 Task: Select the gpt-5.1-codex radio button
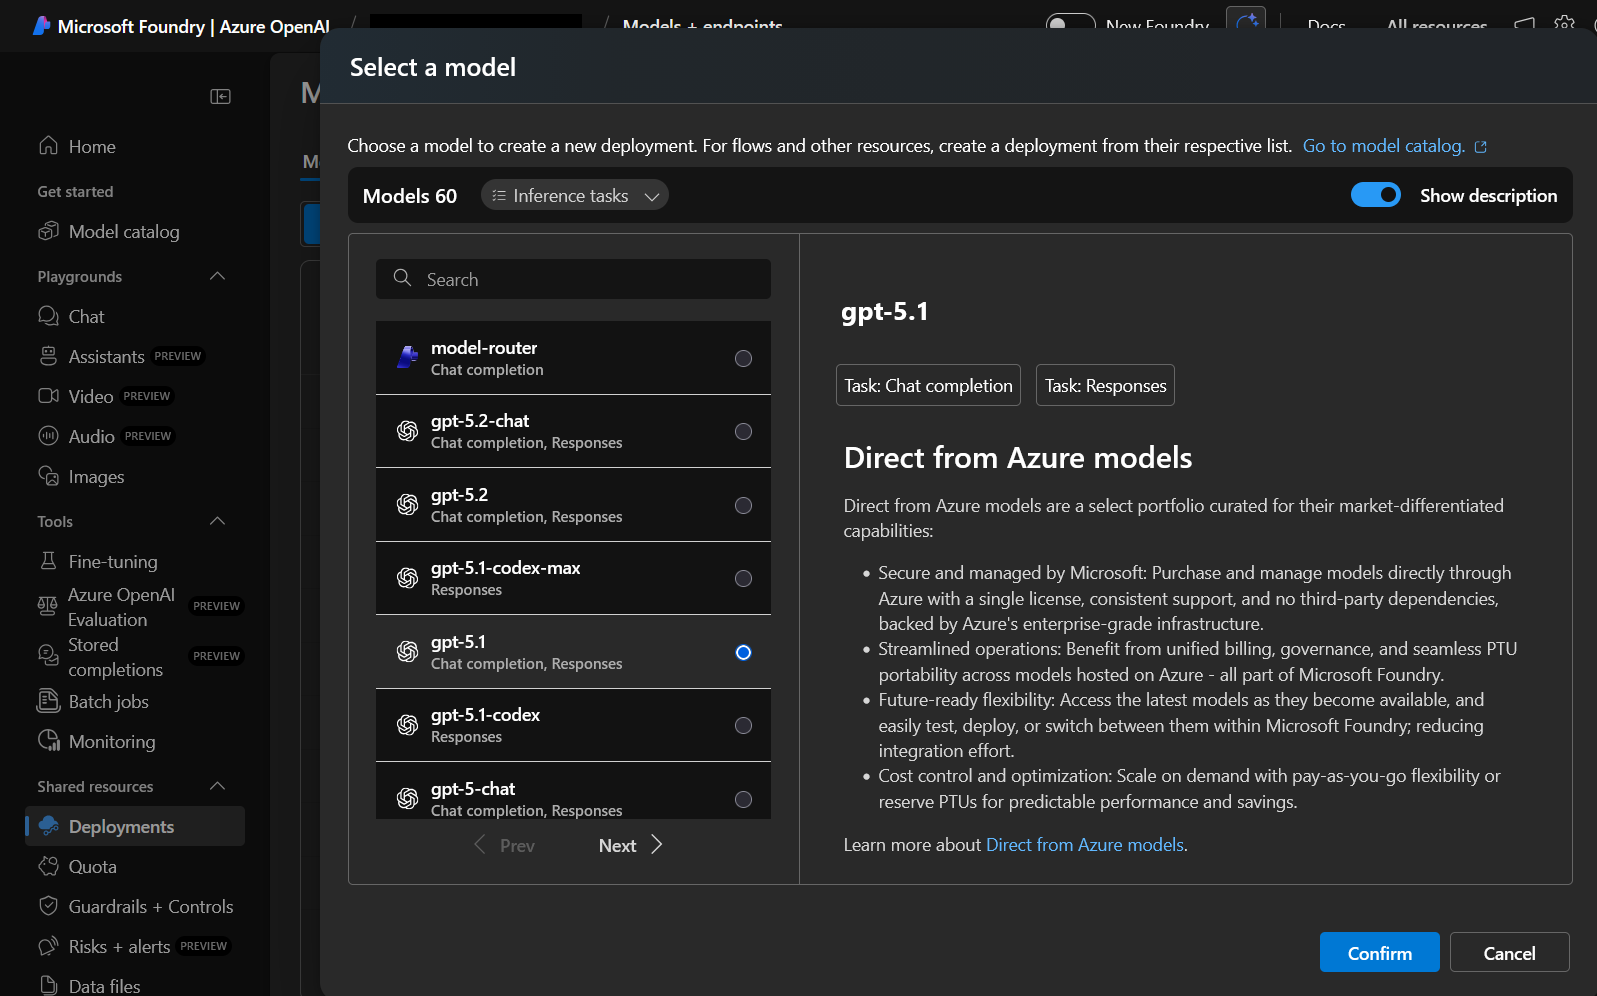pos(743,725)
